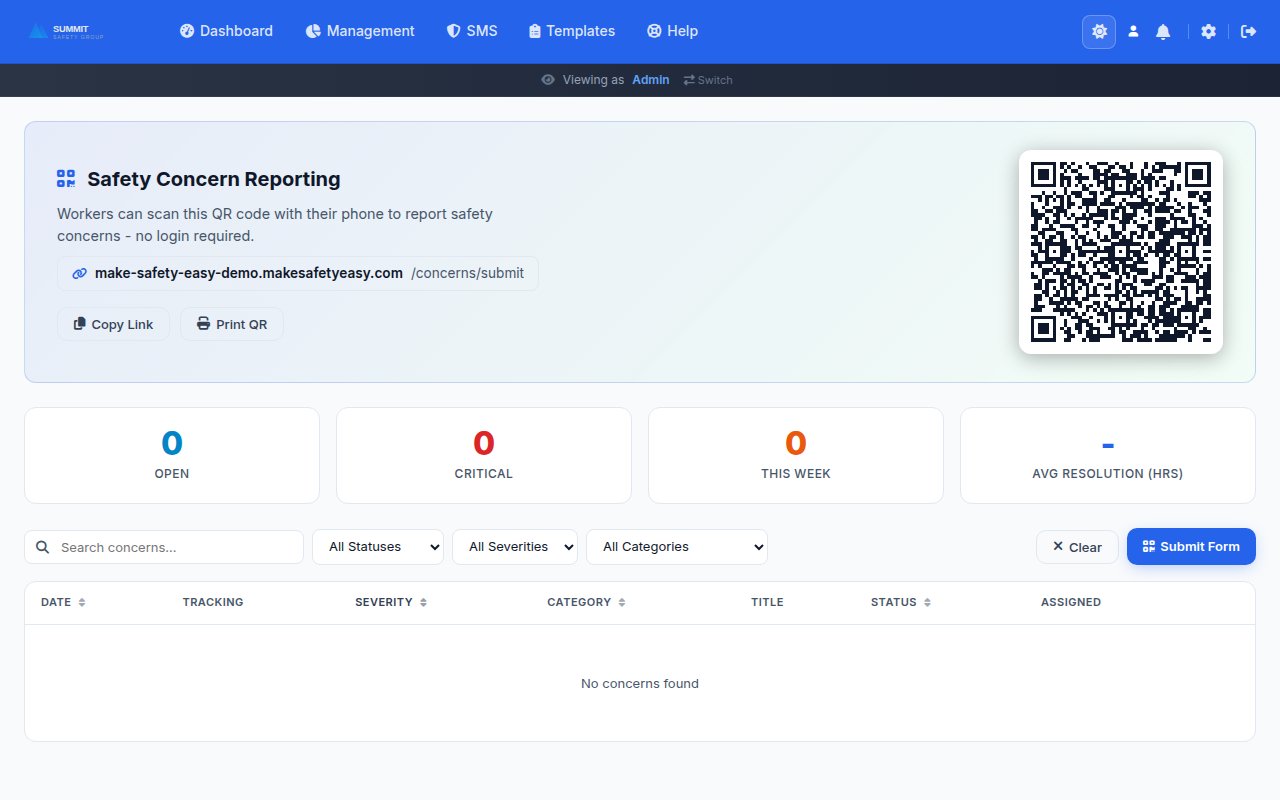Sort the table by Severity column
The height and width of the screenshot is (800, 1280).
(x=392, y=602)
